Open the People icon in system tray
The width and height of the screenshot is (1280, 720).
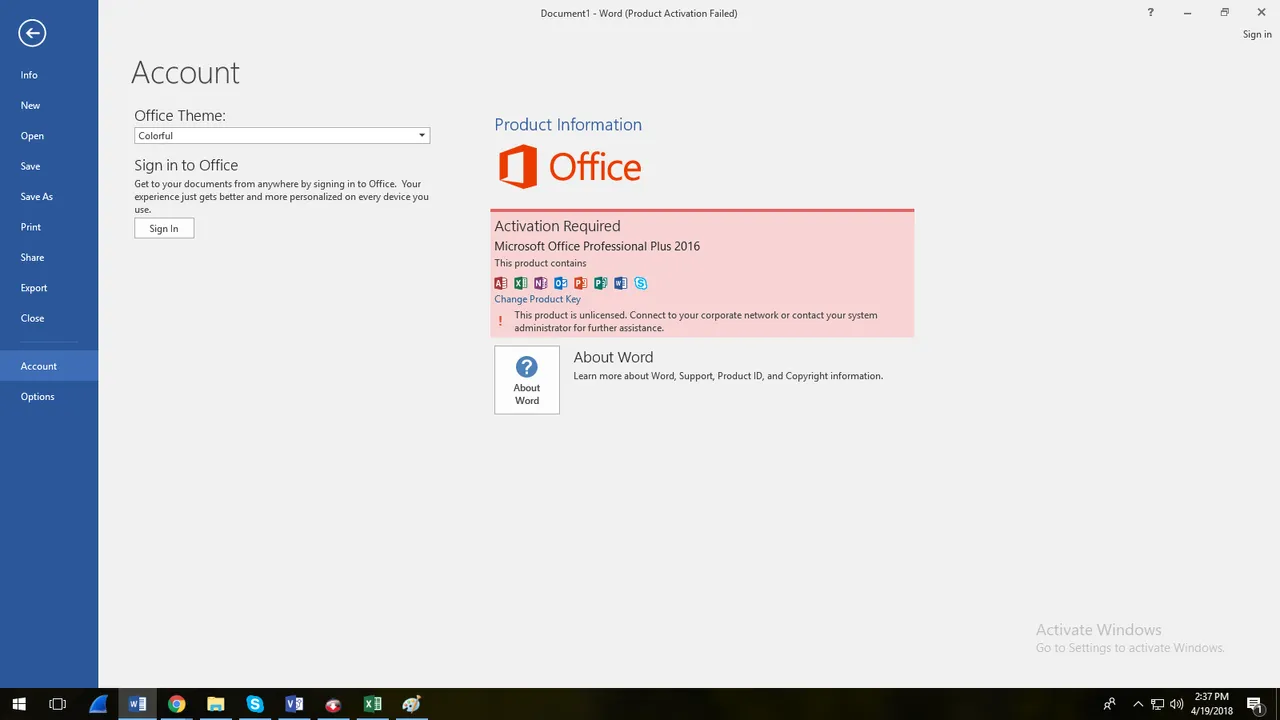pos(1109,704)
